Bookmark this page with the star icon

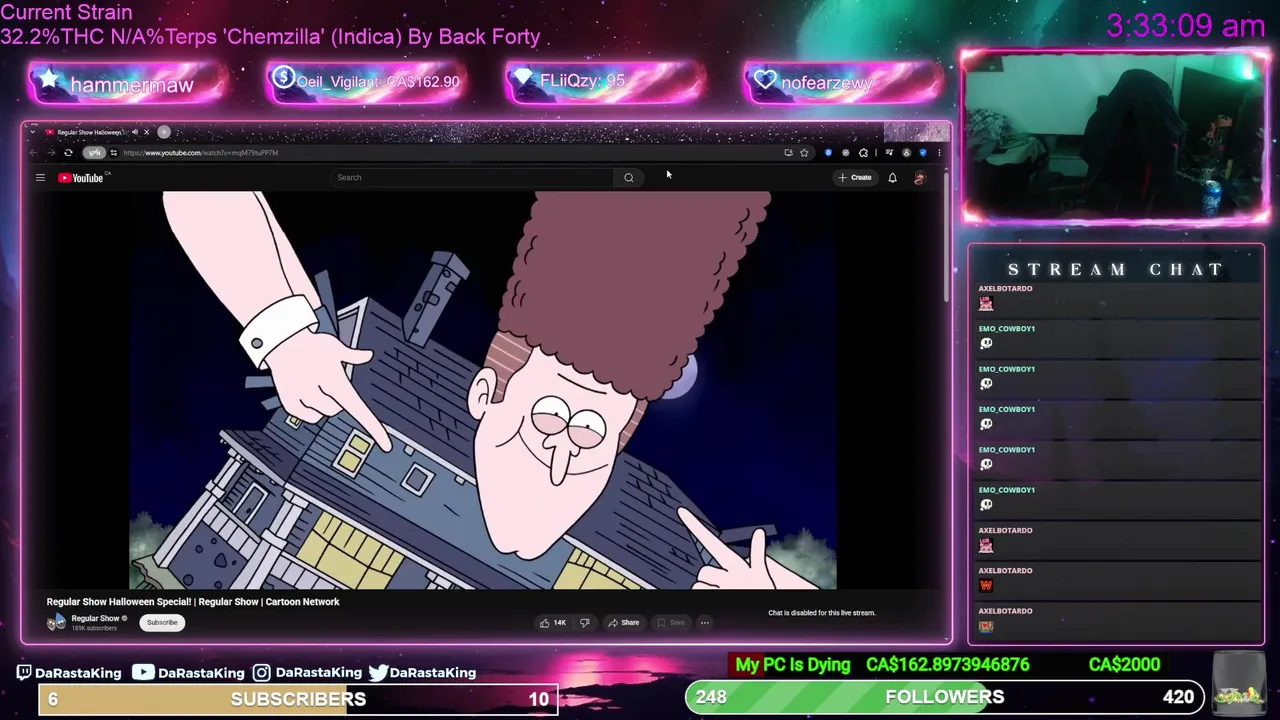point(804,153)
